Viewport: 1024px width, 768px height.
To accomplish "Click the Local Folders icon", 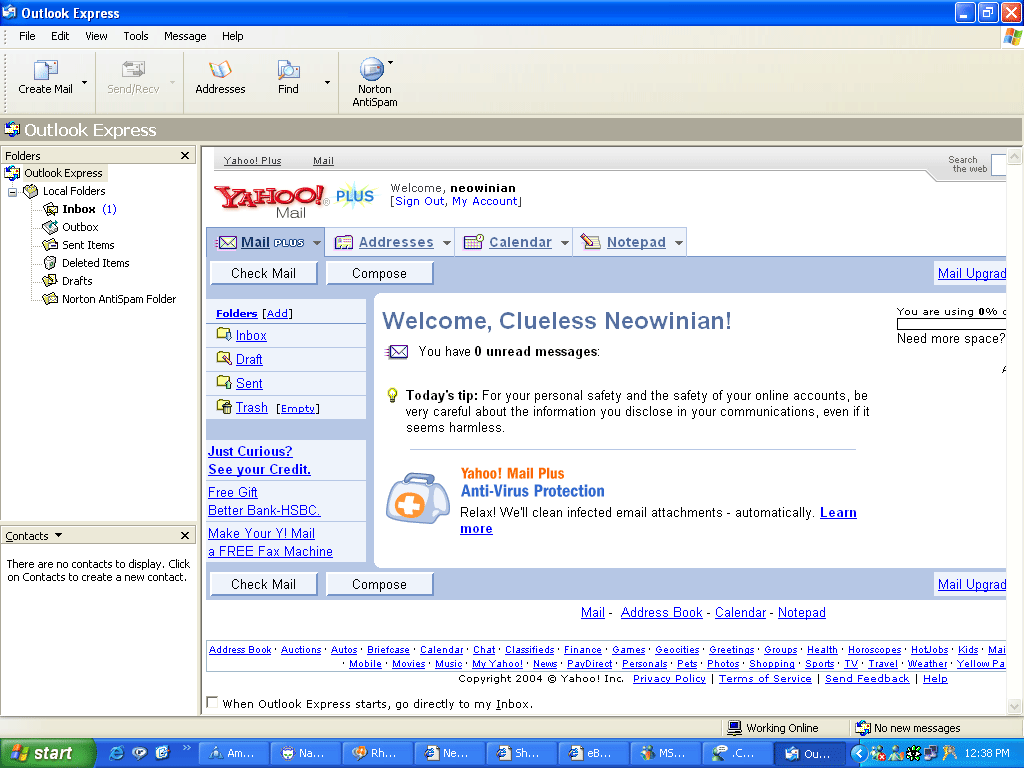I will click(x=31, y=191).
